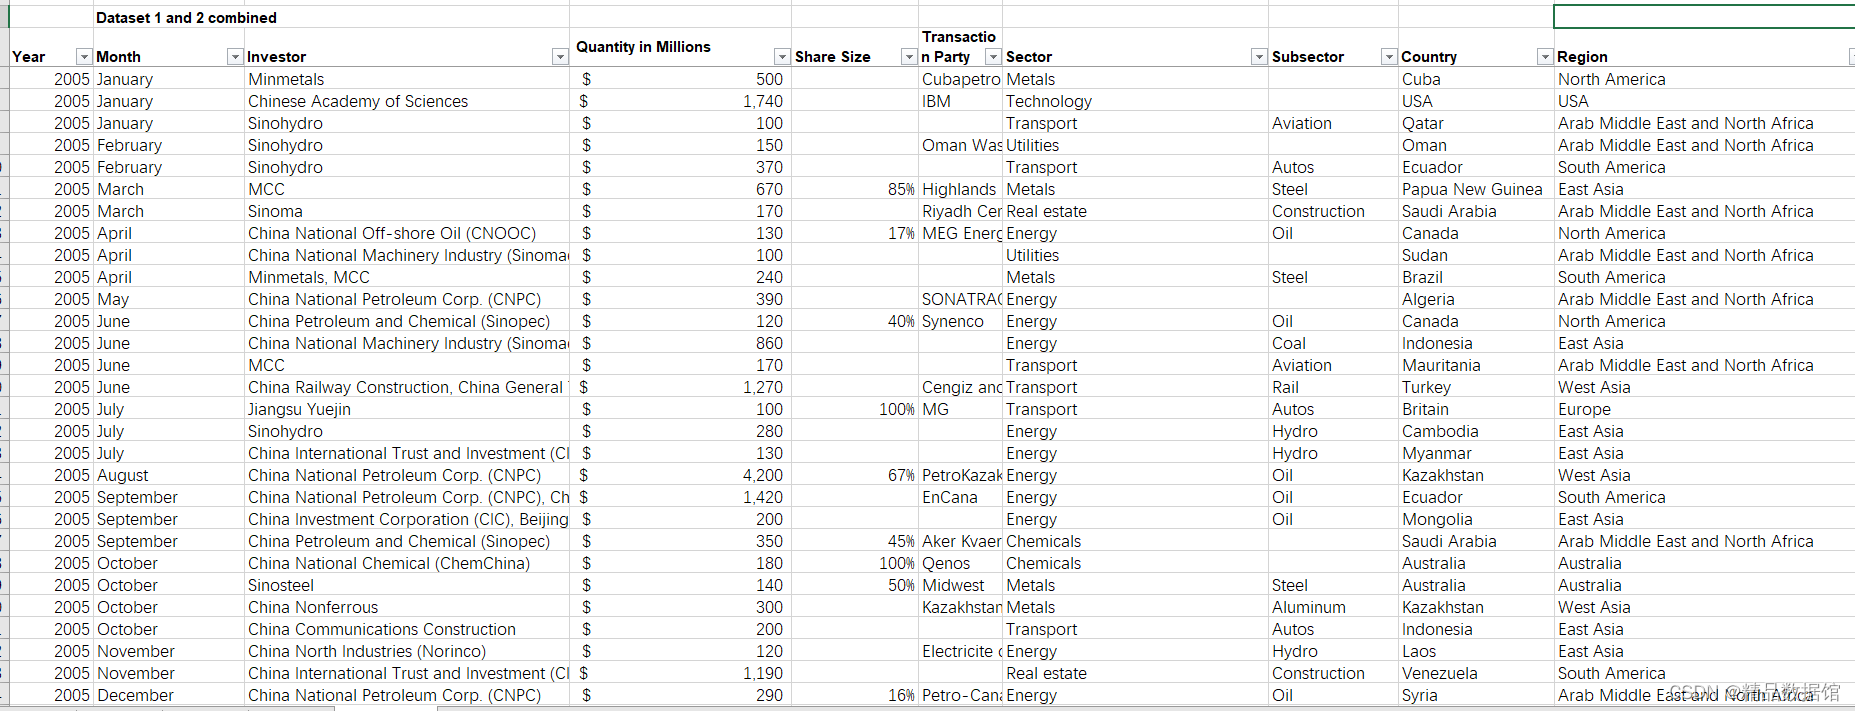Select the 'Riyadh Cer' transaction party cell
The width and height of the screenshot is (1855, 711).
coord(961,211)
